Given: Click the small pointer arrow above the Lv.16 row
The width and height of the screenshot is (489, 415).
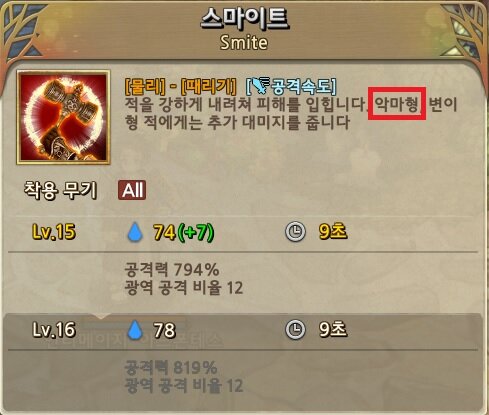Looking at the screenshot, I should [101, 316].
